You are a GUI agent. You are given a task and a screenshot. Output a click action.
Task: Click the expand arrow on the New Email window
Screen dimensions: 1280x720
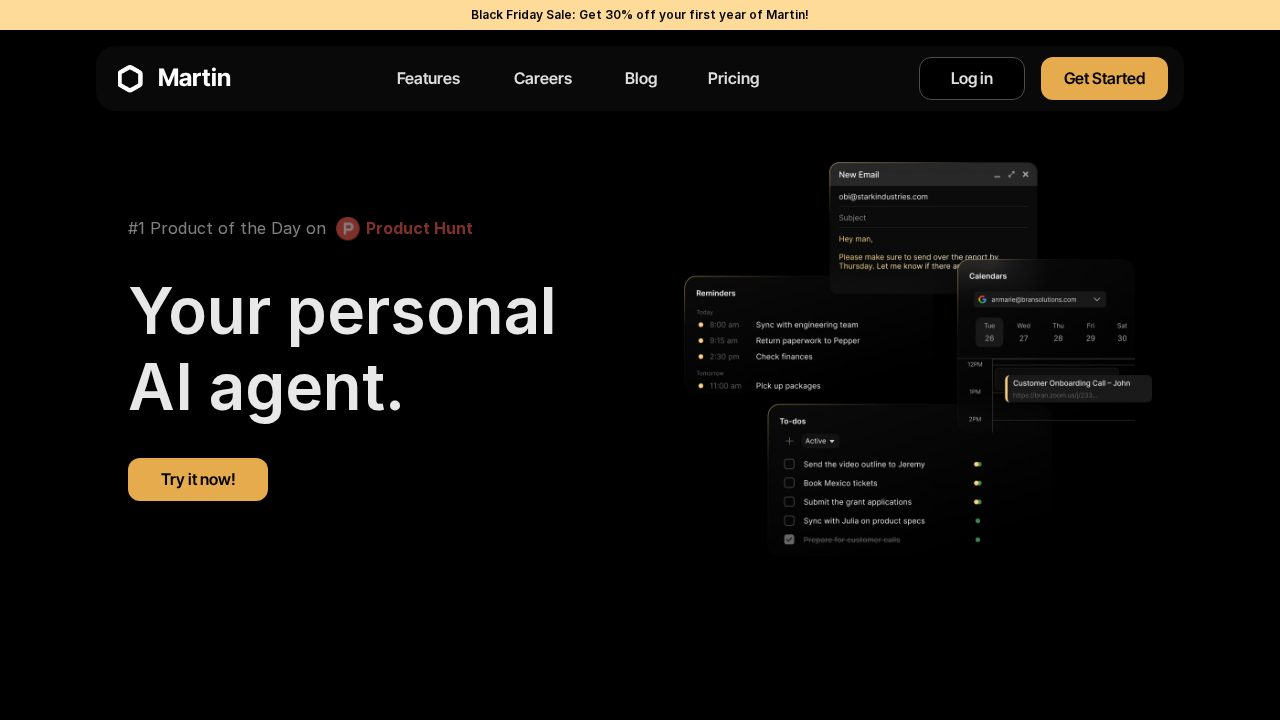pos(1011,174)
